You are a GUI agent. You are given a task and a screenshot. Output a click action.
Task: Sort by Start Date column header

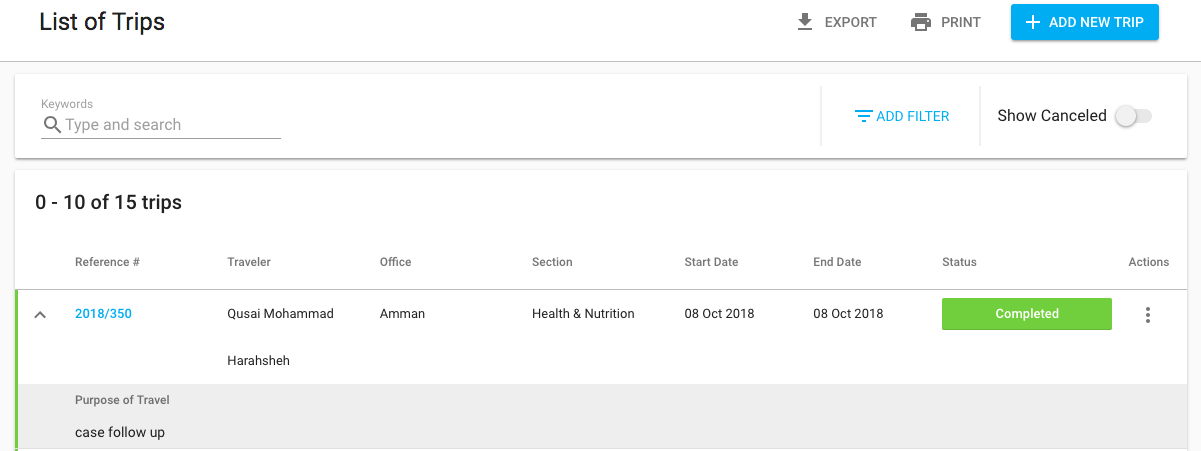pos(711,262)
